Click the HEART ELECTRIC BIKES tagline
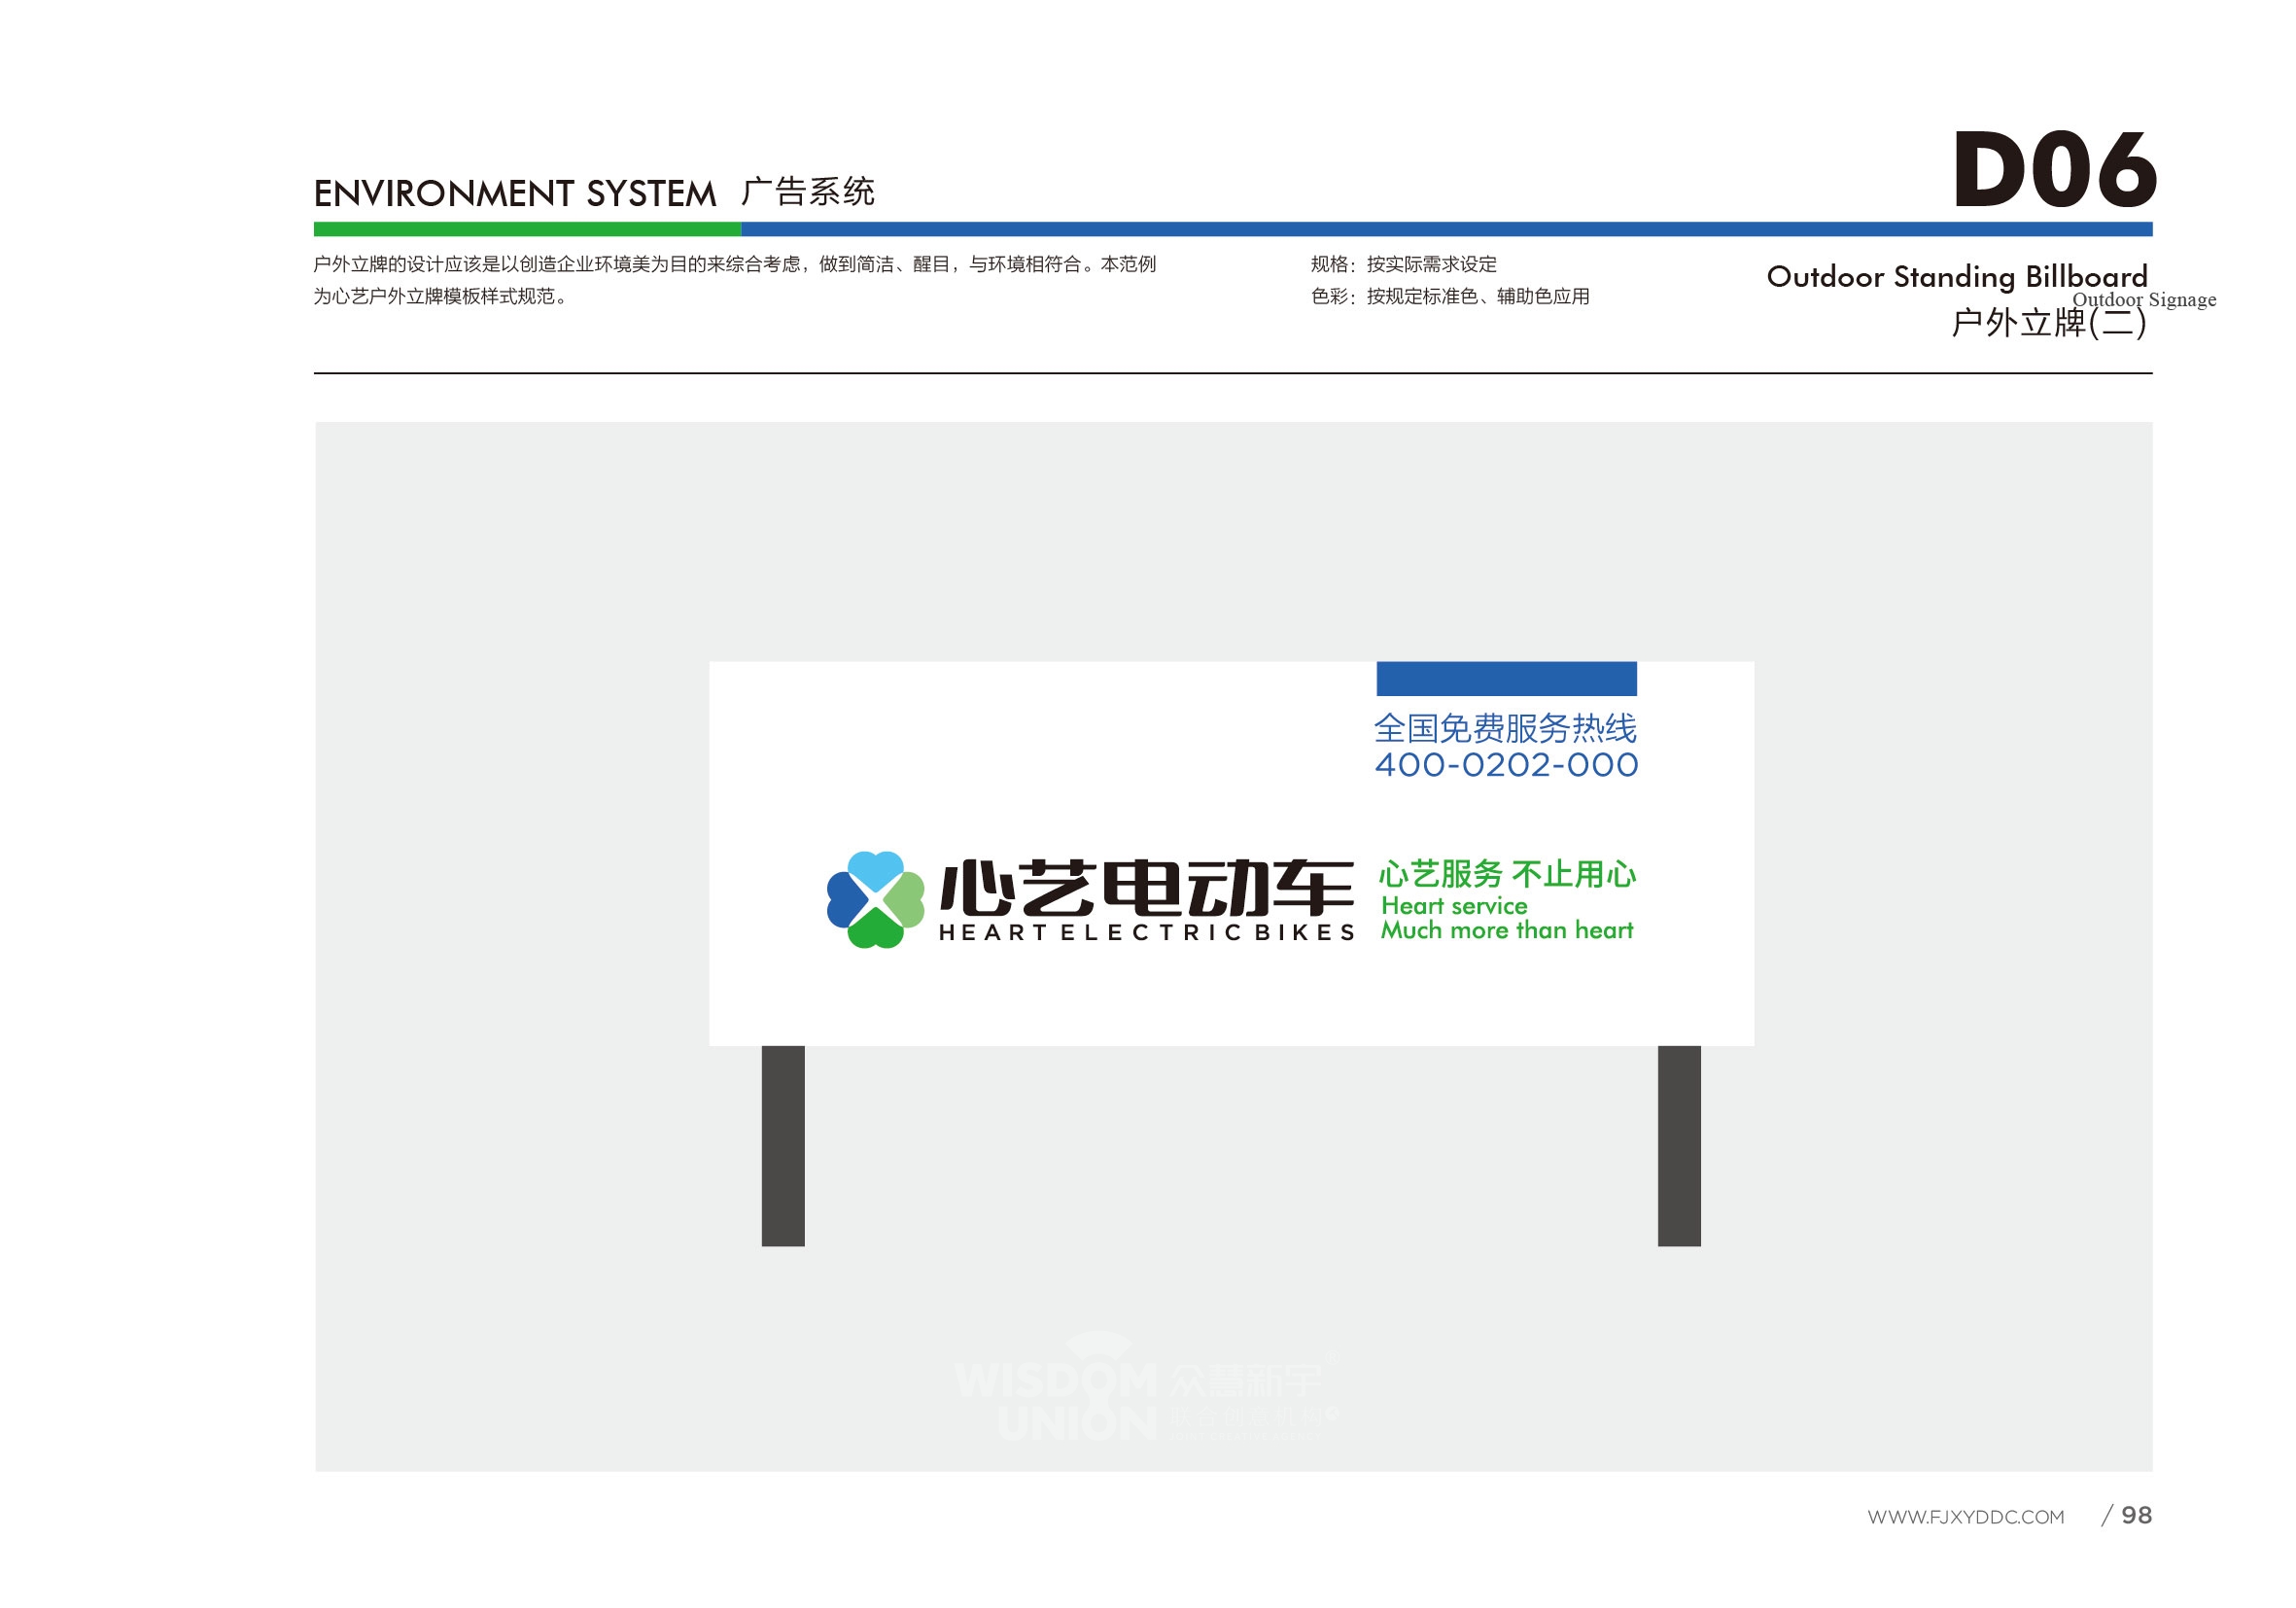This screenshot has width=2296, height=1608. pos(1146,933)
